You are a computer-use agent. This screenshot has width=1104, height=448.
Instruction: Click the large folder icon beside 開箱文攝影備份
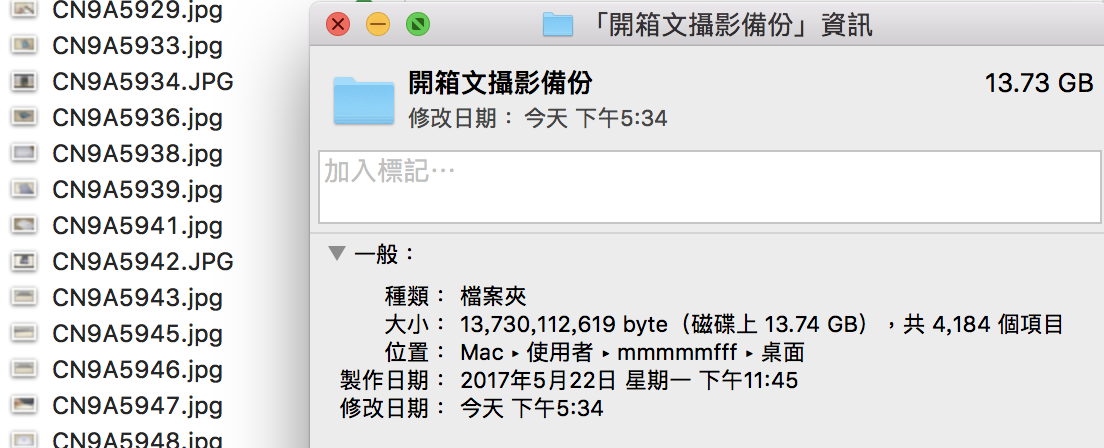(364, 101)
